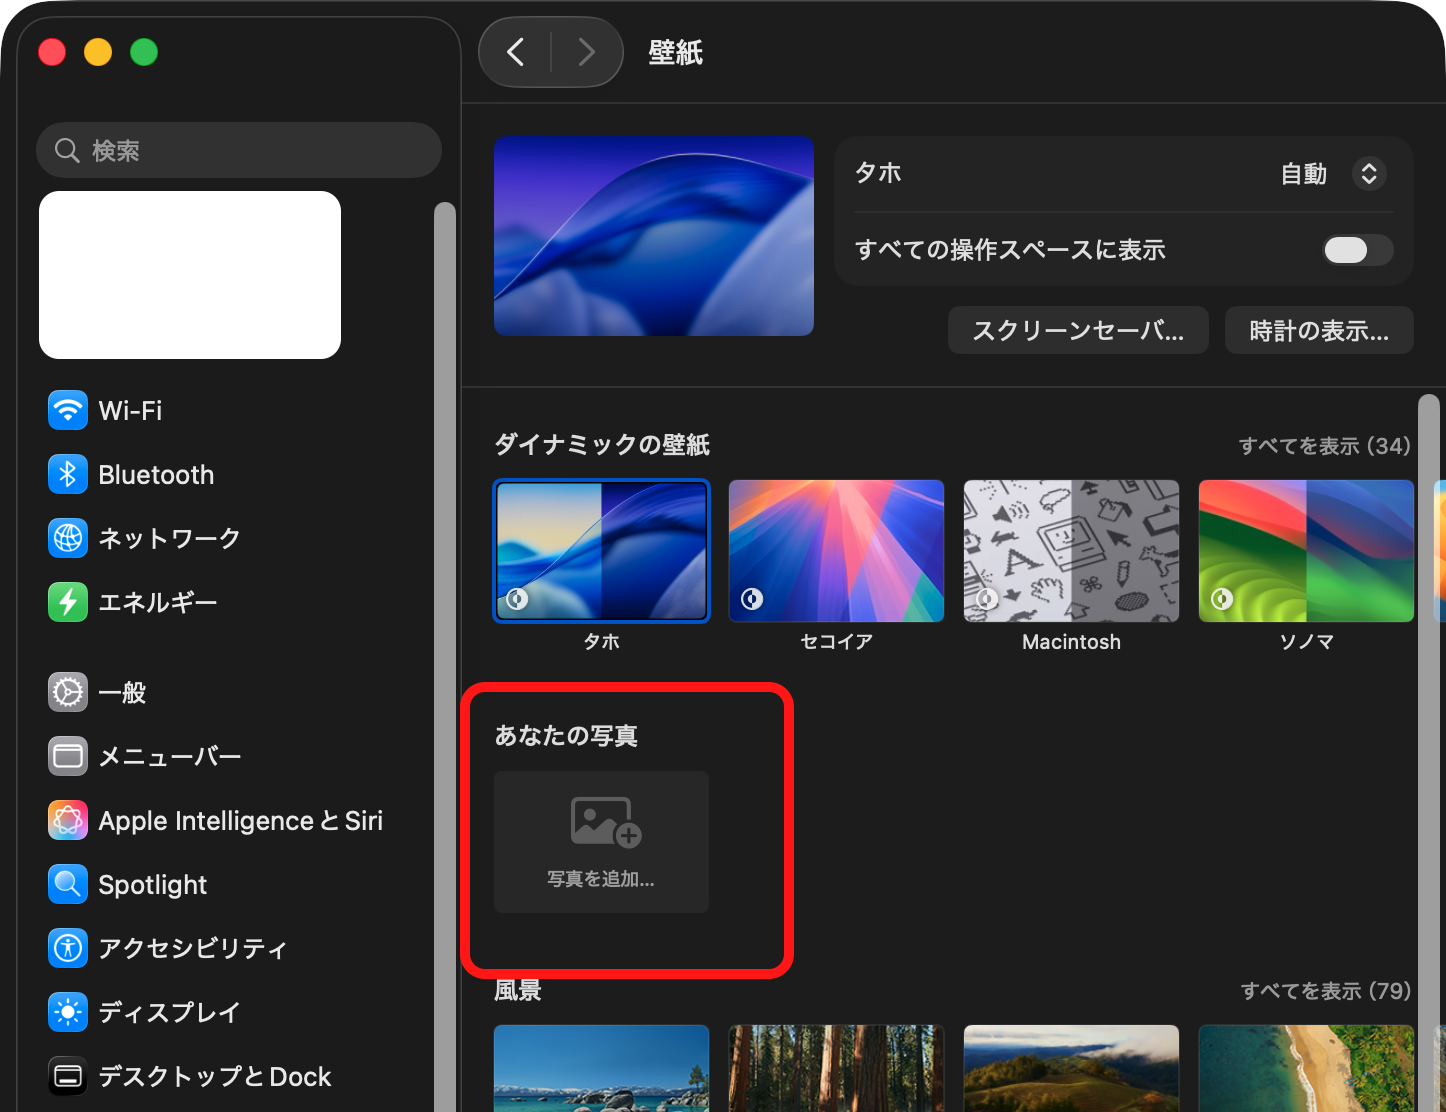This screenshot has width=1446, height=1112.
Task: Click the magnifier icon in search field
Action: coord(67,150)
